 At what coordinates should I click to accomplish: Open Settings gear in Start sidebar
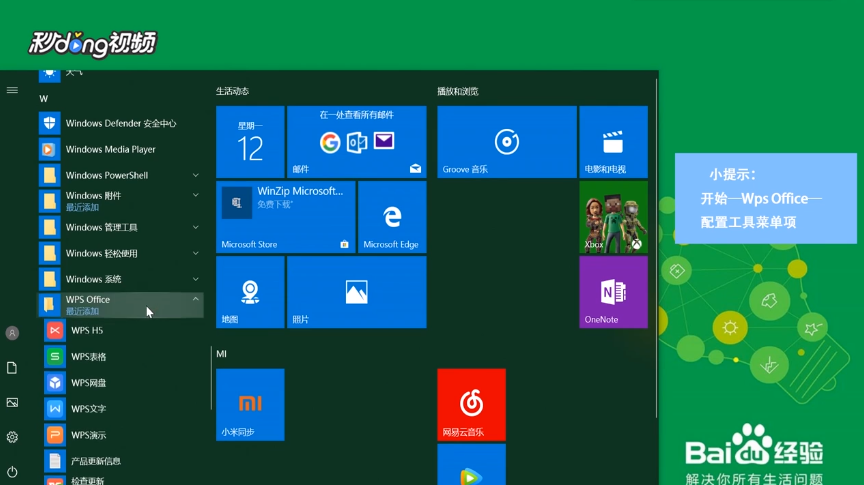[12, 437]
